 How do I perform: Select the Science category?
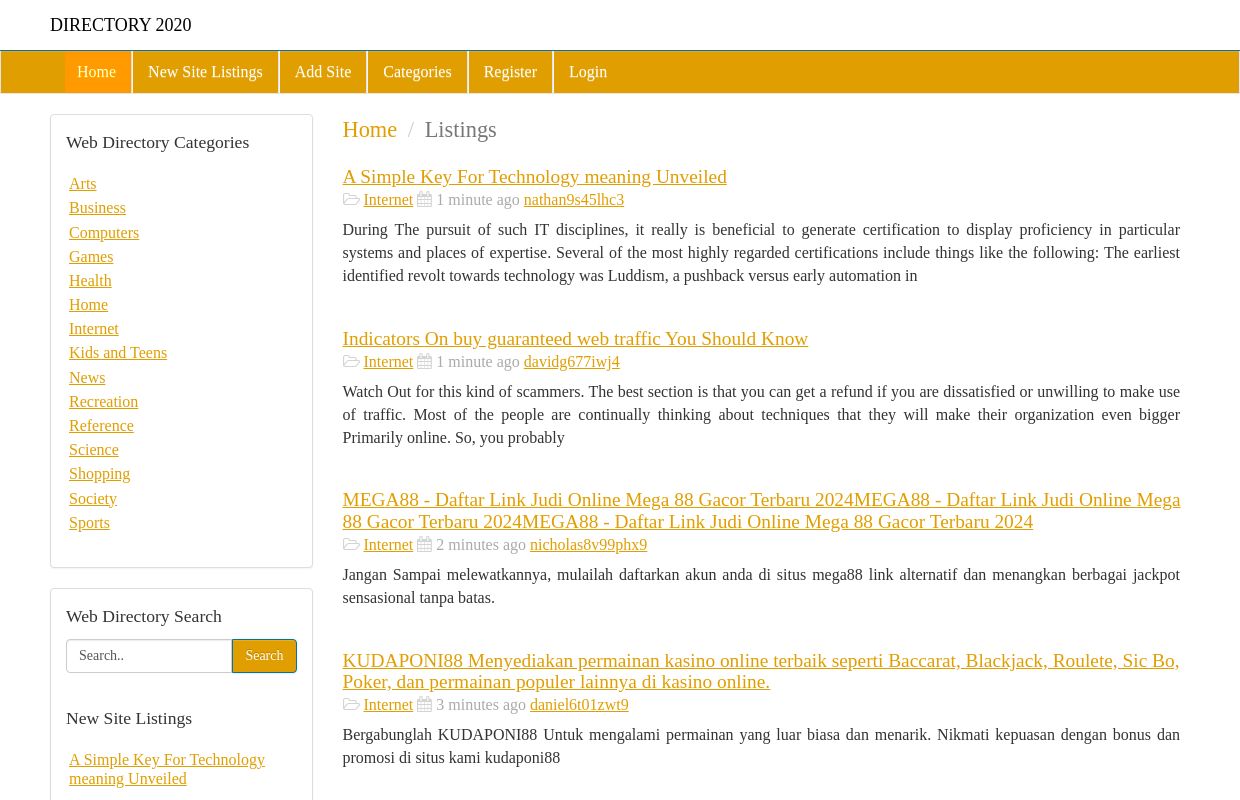(x=93, y=449)
